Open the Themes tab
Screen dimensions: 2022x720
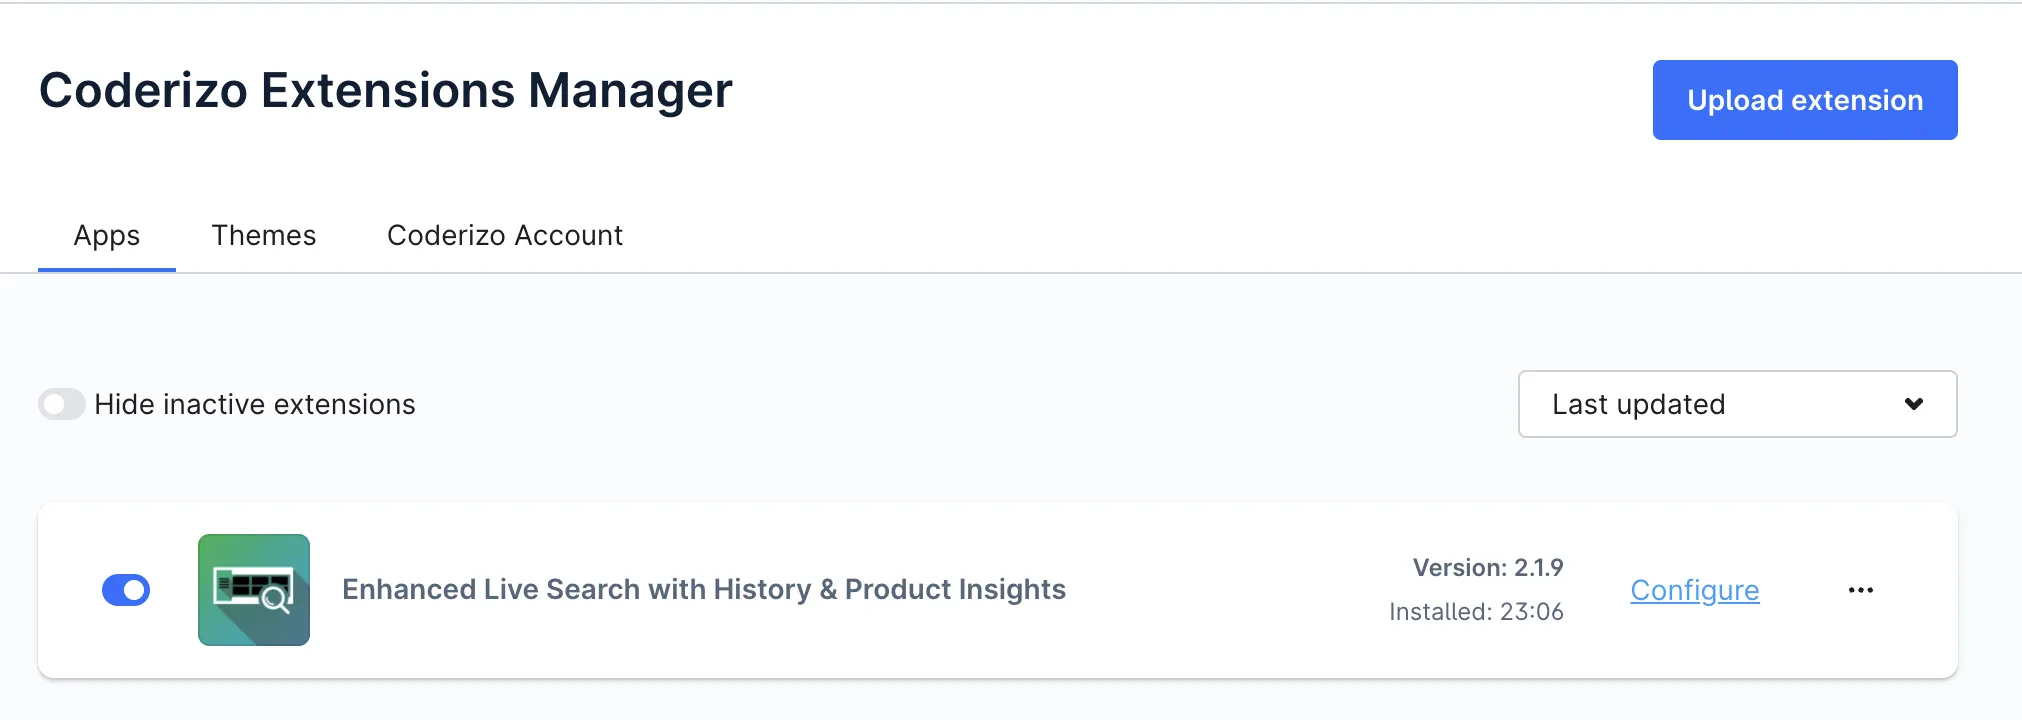tap(263, 236)
